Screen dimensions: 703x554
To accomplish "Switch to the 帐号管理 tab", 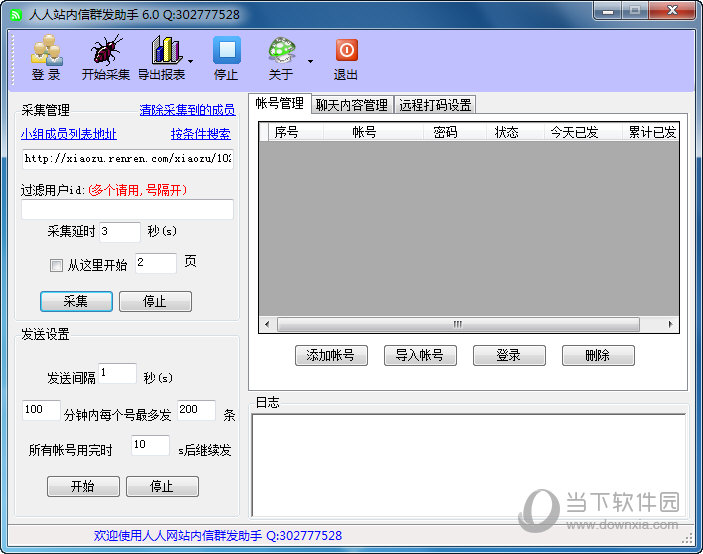I will (280, 104).
